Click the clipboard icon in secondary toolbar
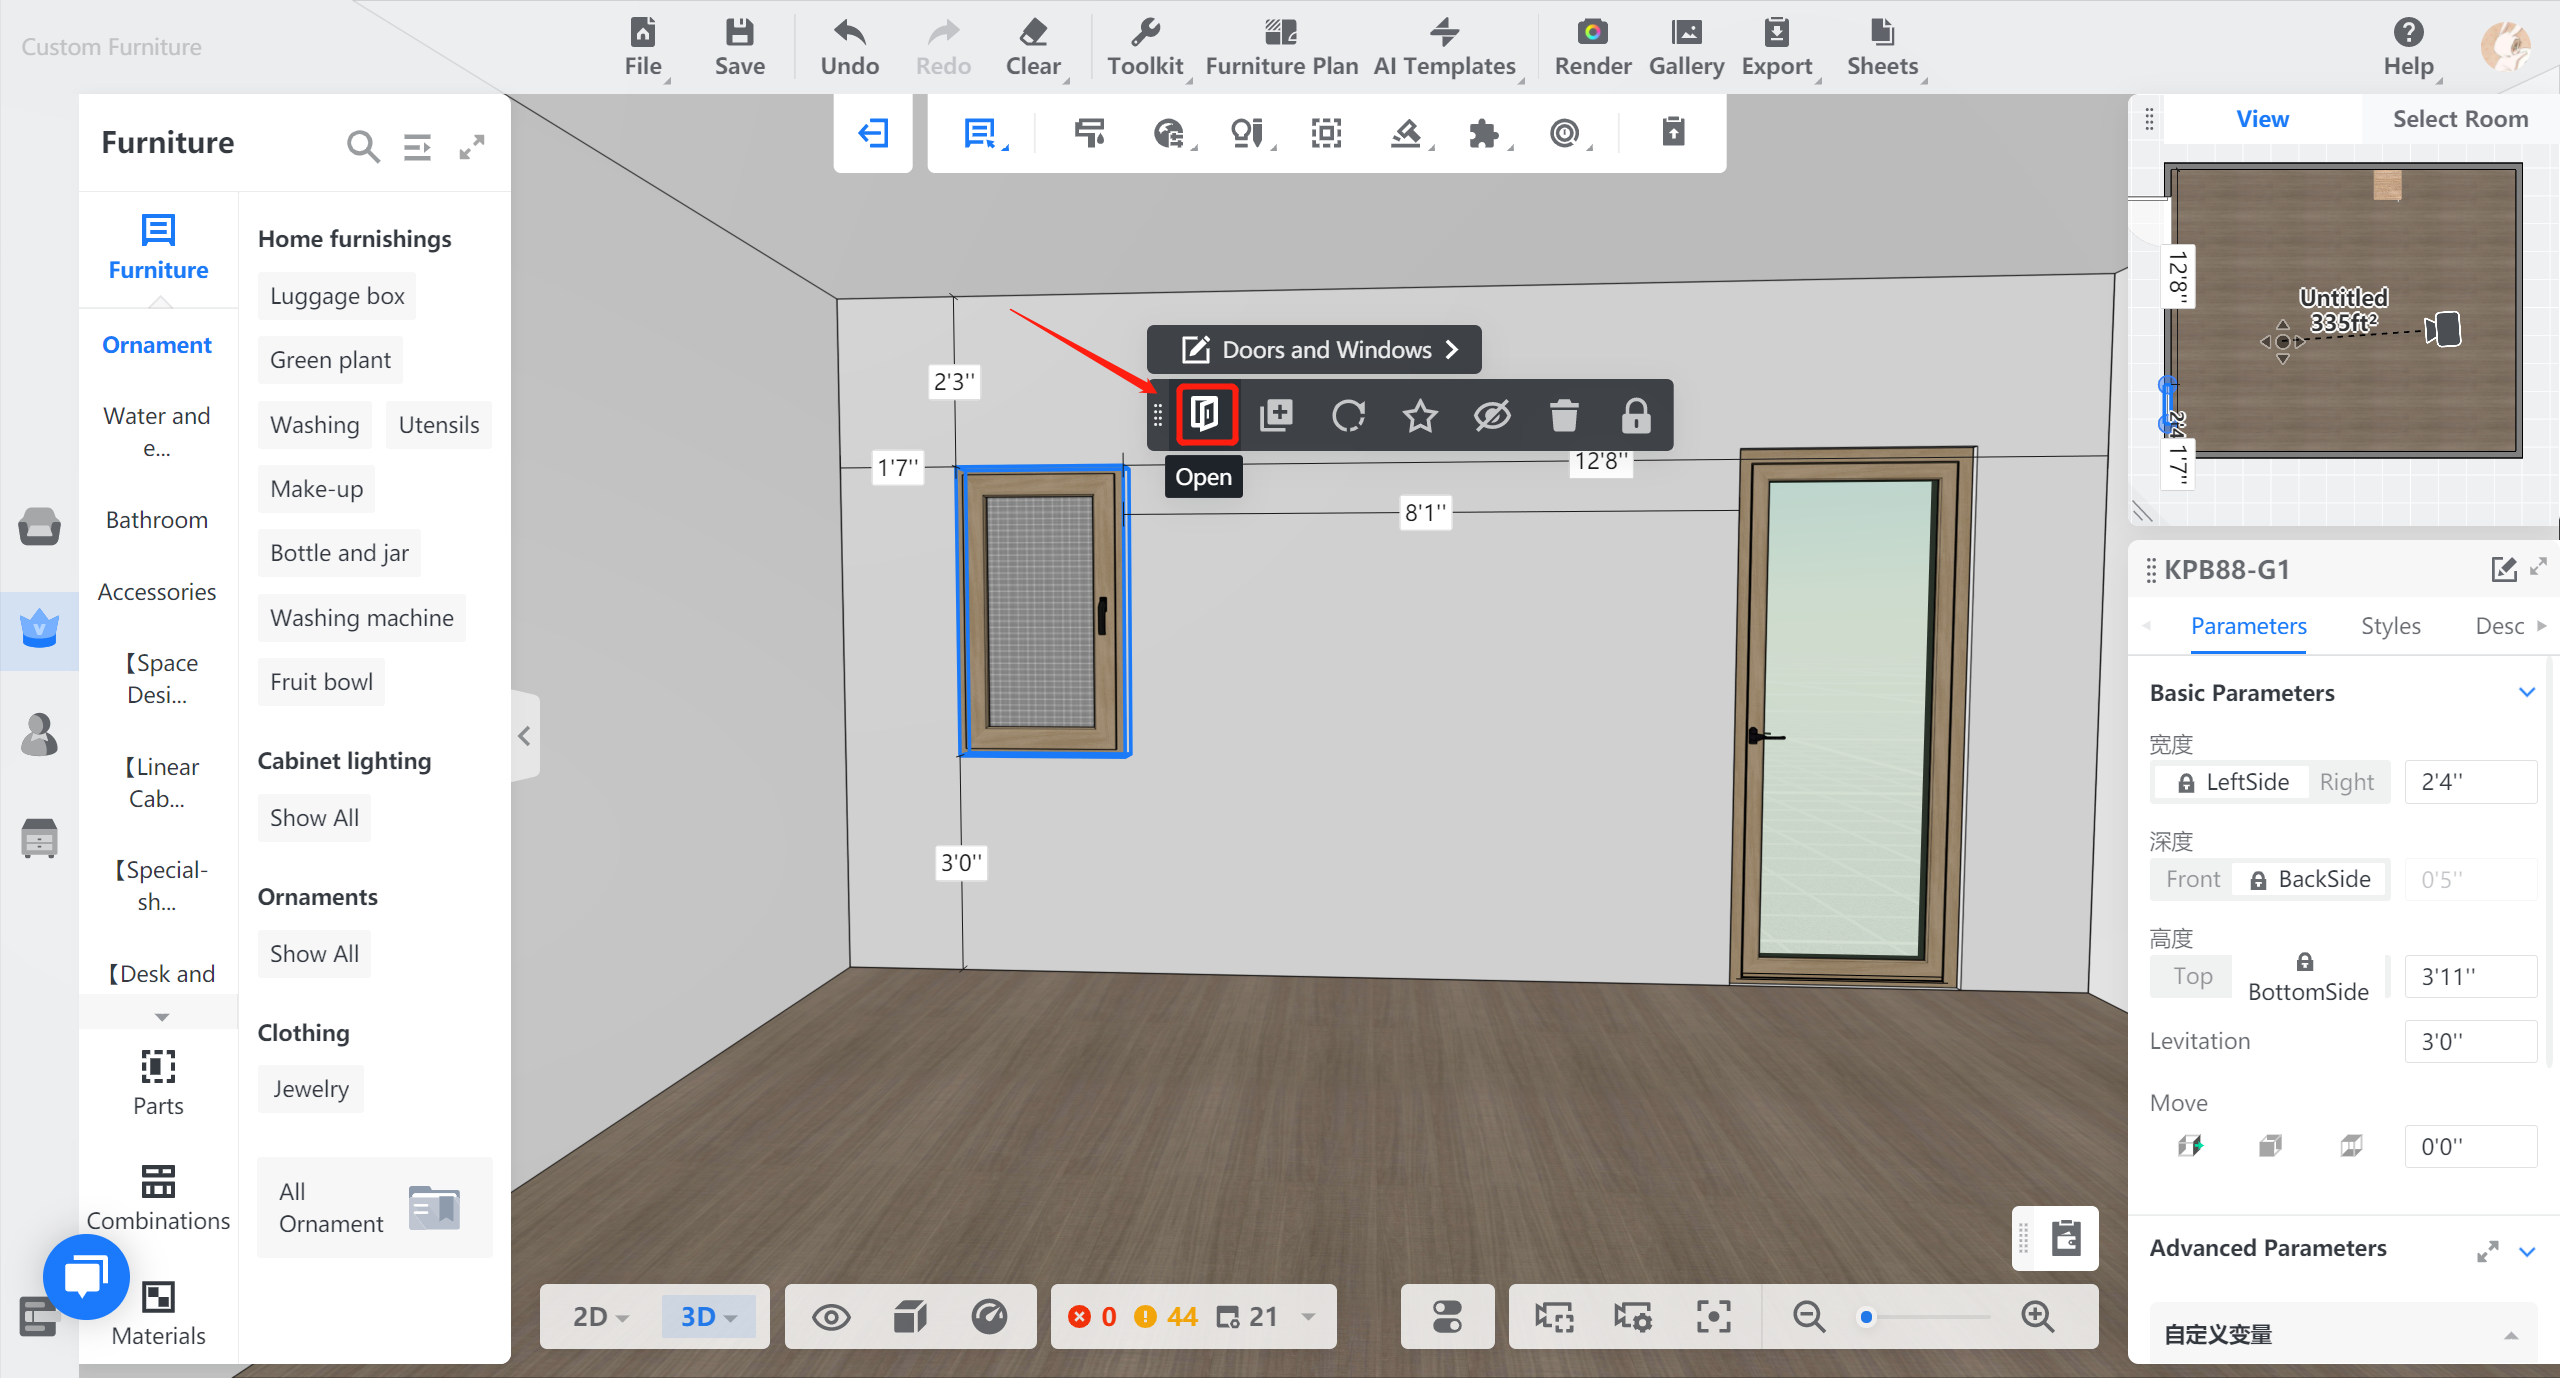 1673,133
